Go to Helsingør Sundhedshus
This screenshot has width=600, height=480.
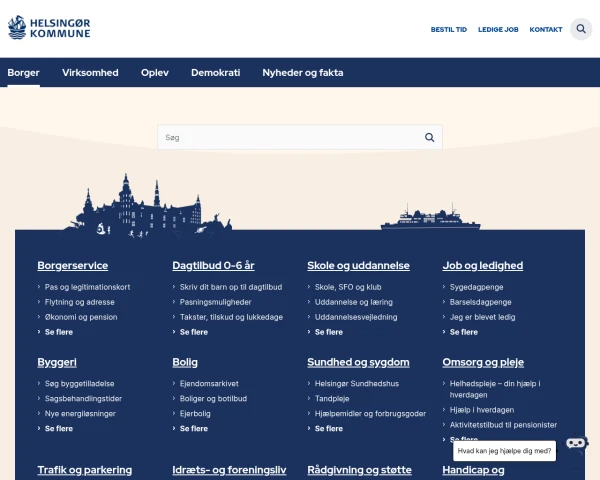click(357, 384)
